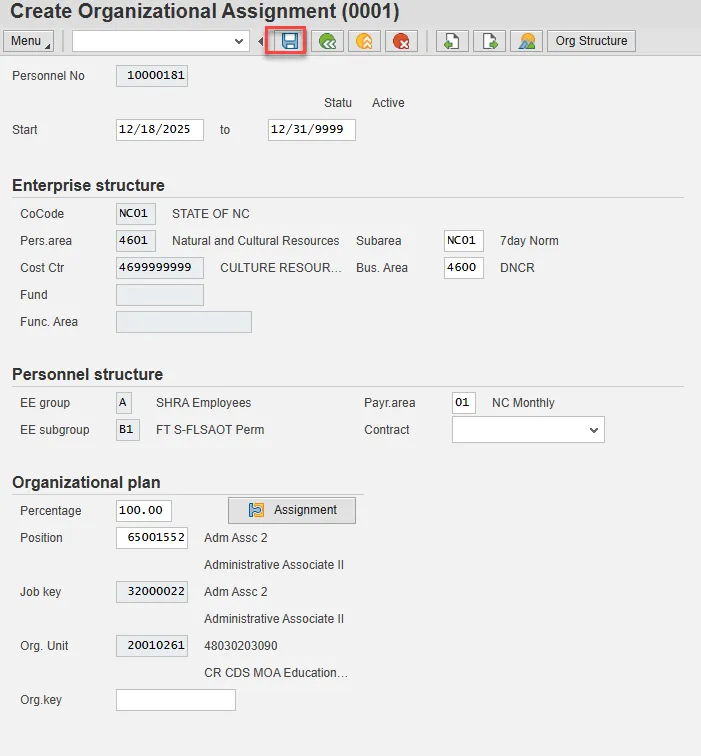The width and height of the screenshot is (701, 756).
Task: Click the EE subgroup field B1
Action: [x=128, y=430]
